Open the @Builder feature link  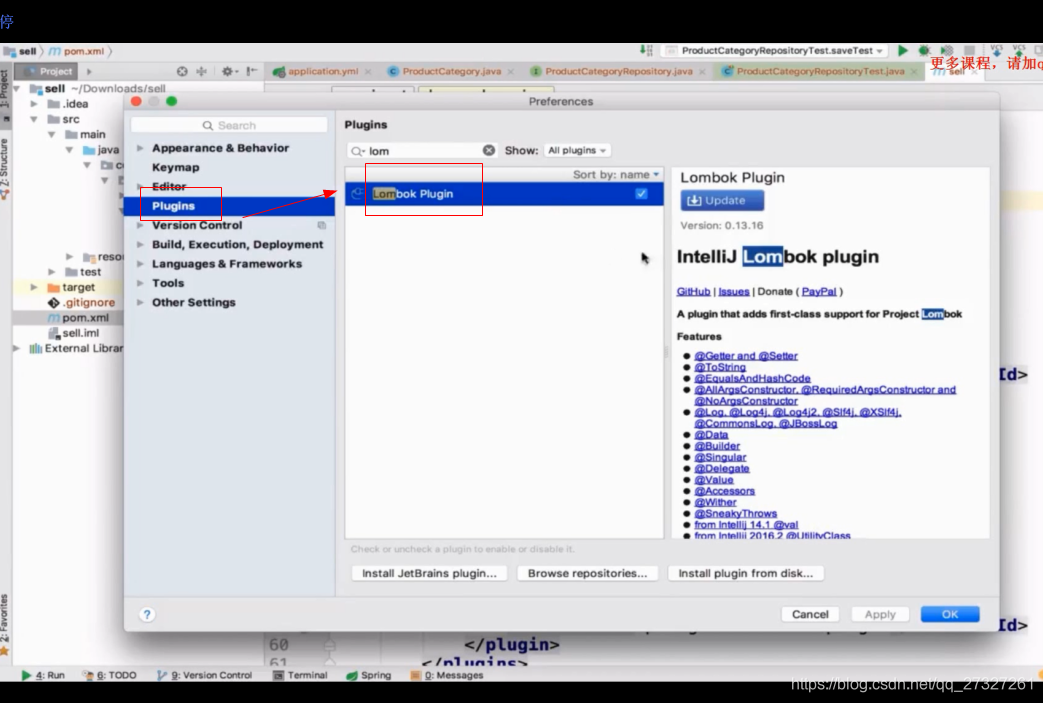717,446
